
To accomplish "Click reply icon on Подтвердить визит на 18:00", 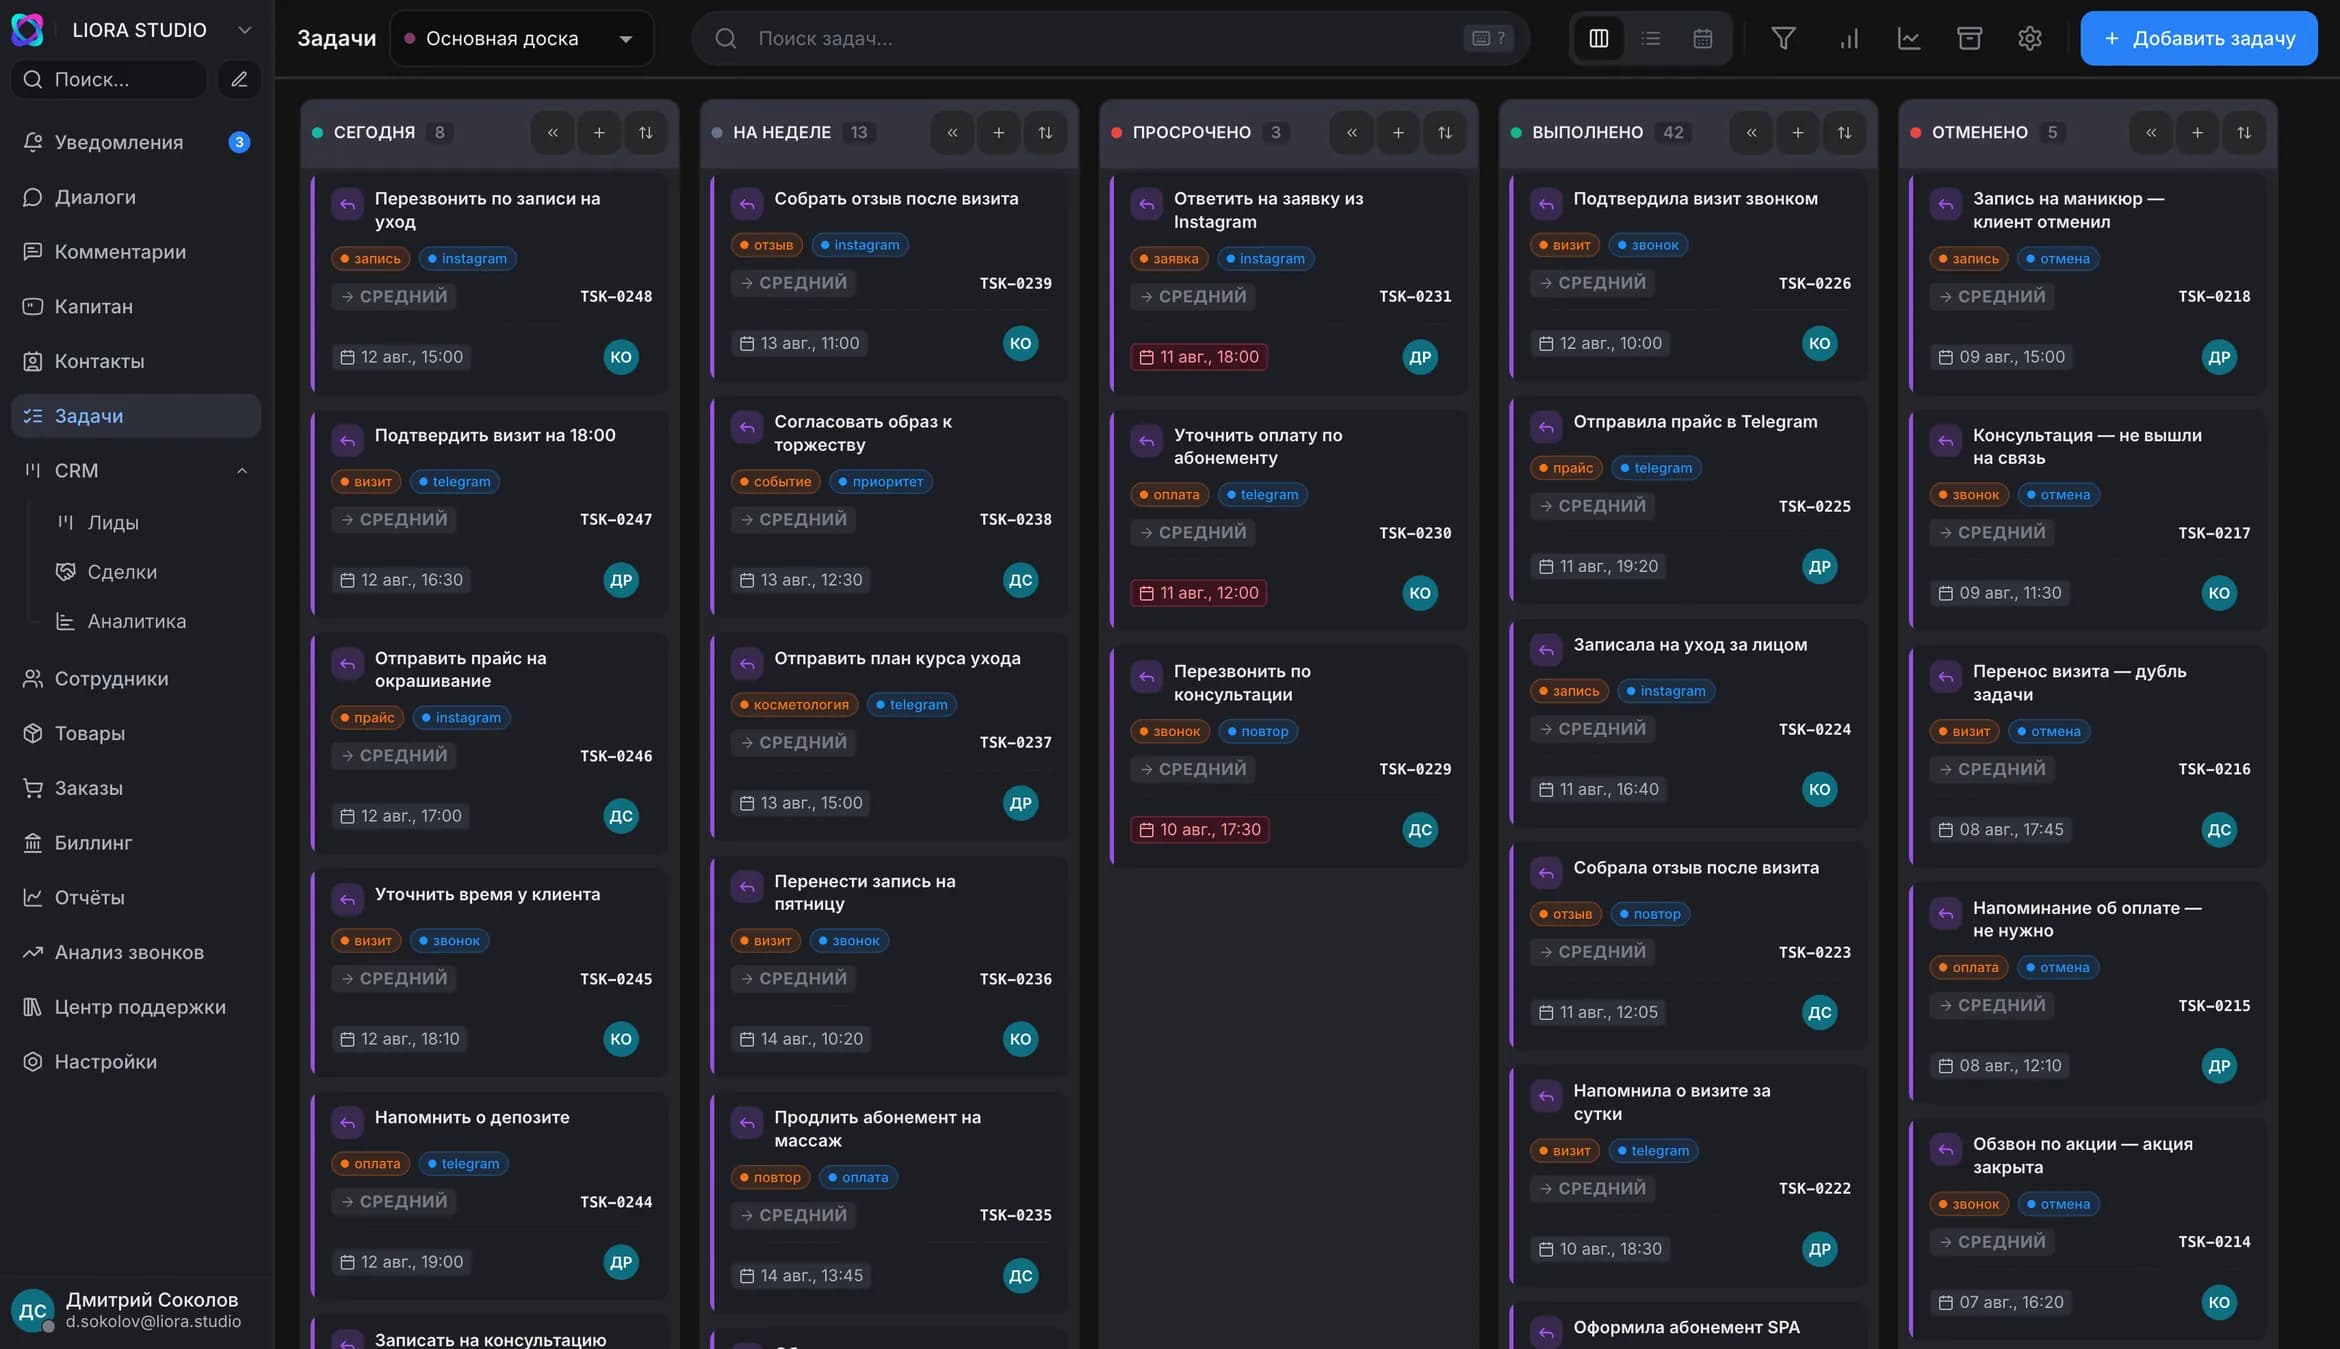I will click(x=347, y=441).
